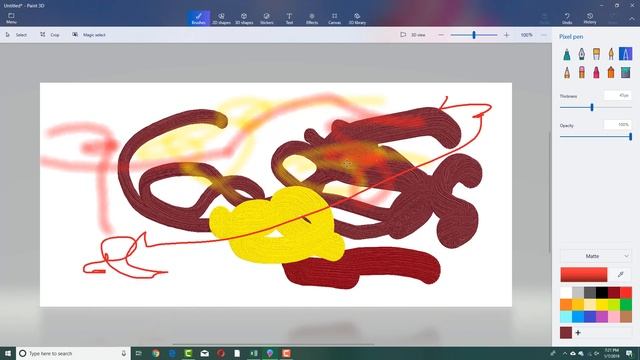Choose the Select tool

(x=16, y=35)
